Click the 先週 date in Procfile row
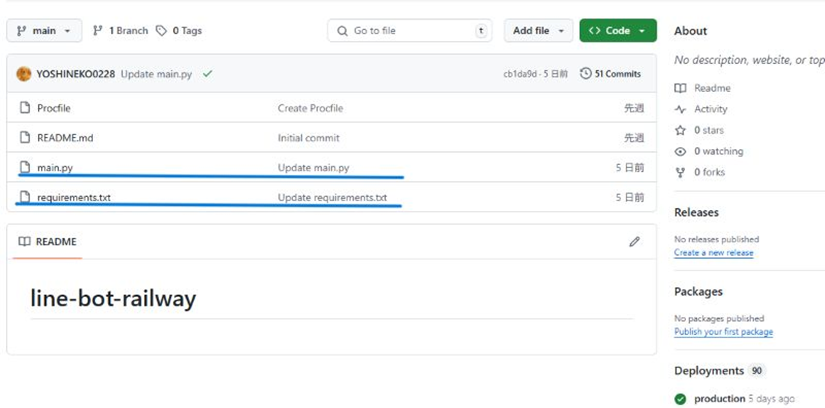Image resolution: width=825 pixels, height=408 pixels. click(x=634, y=108)
